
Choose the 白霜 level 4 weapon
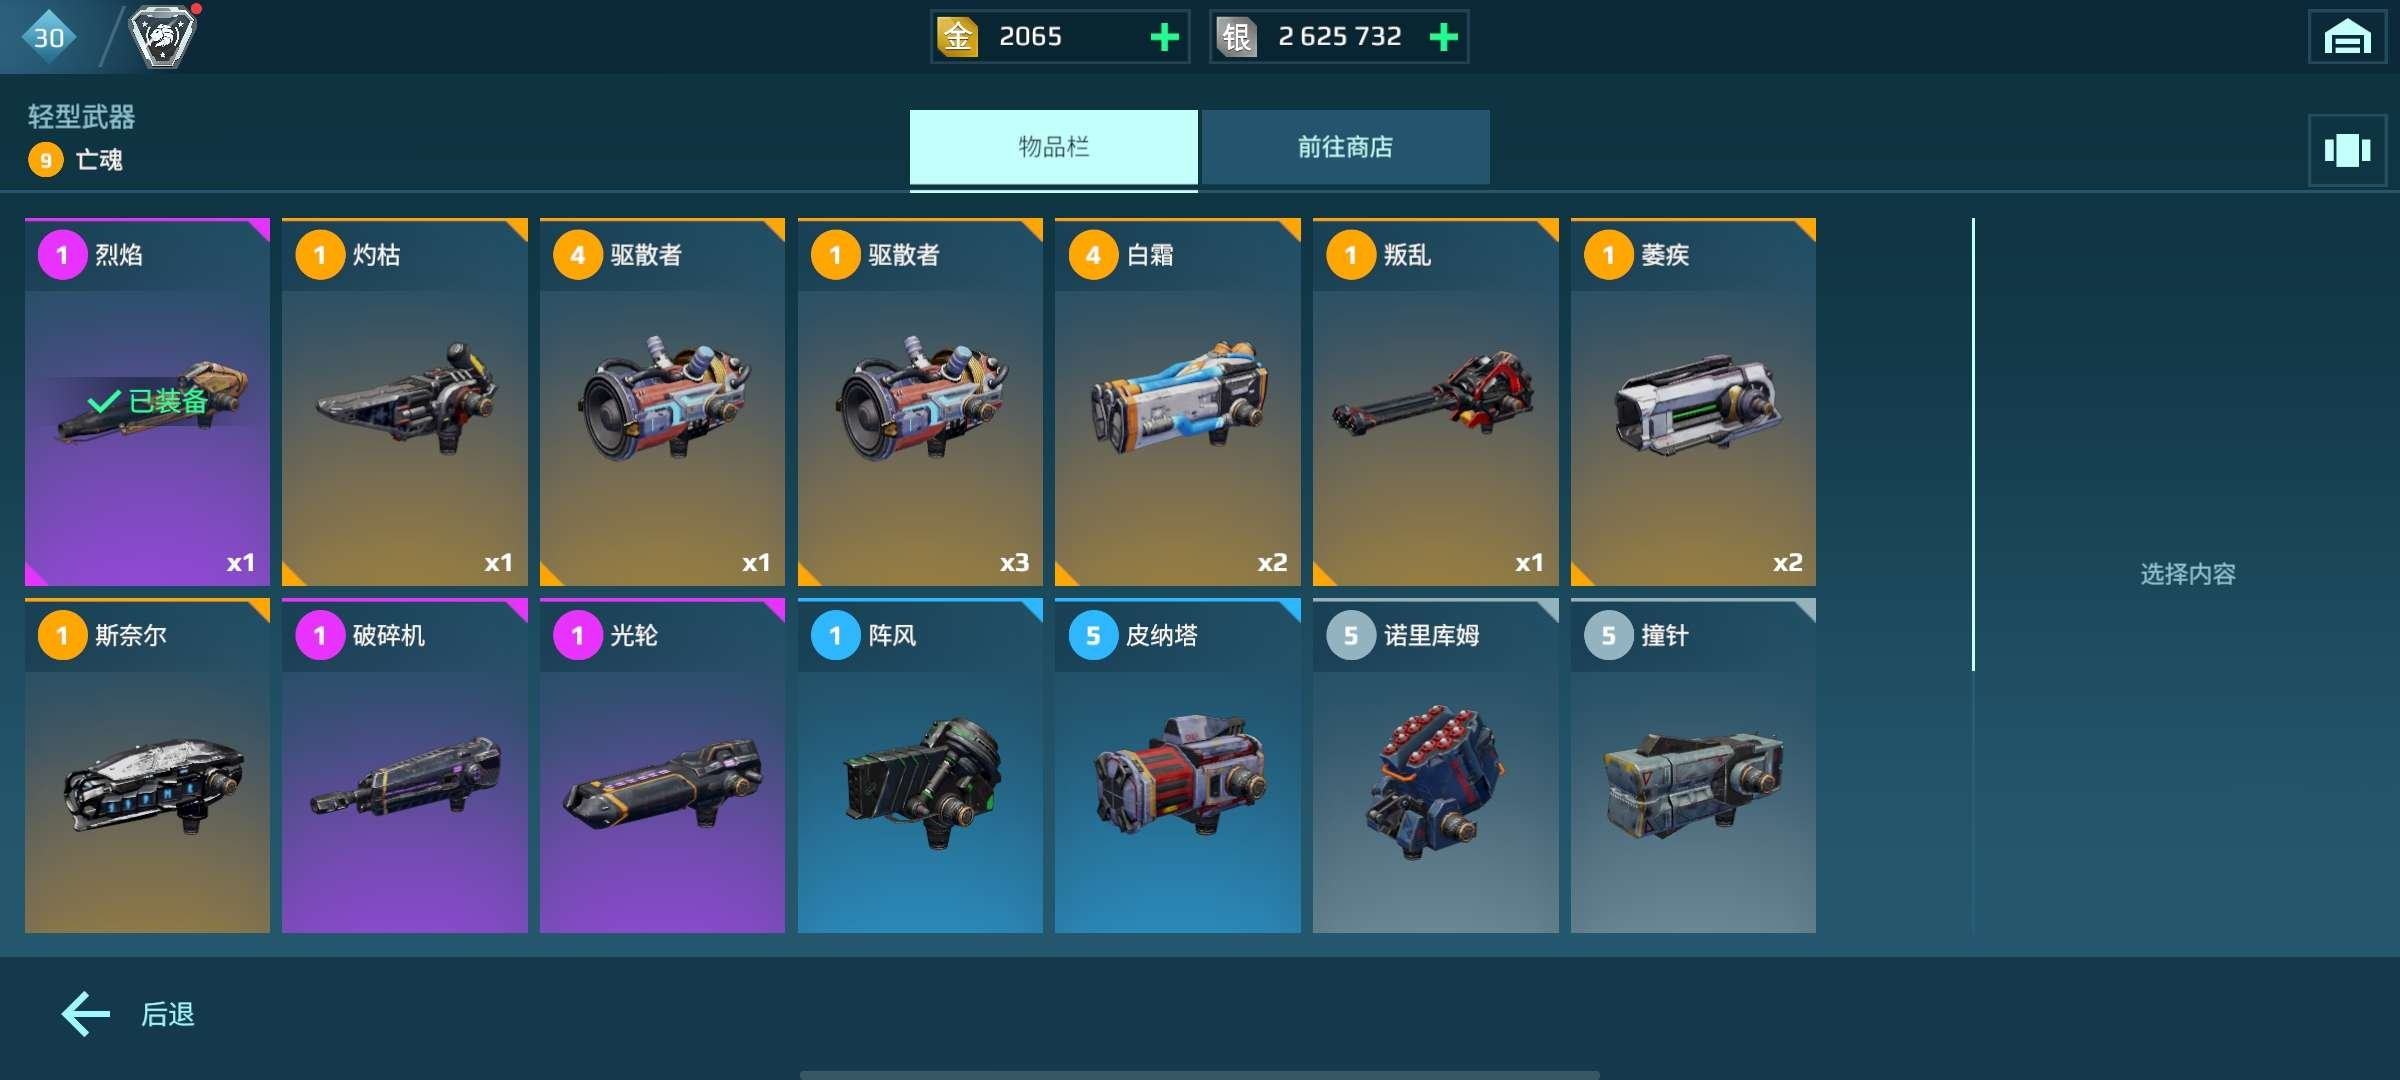1178,402
